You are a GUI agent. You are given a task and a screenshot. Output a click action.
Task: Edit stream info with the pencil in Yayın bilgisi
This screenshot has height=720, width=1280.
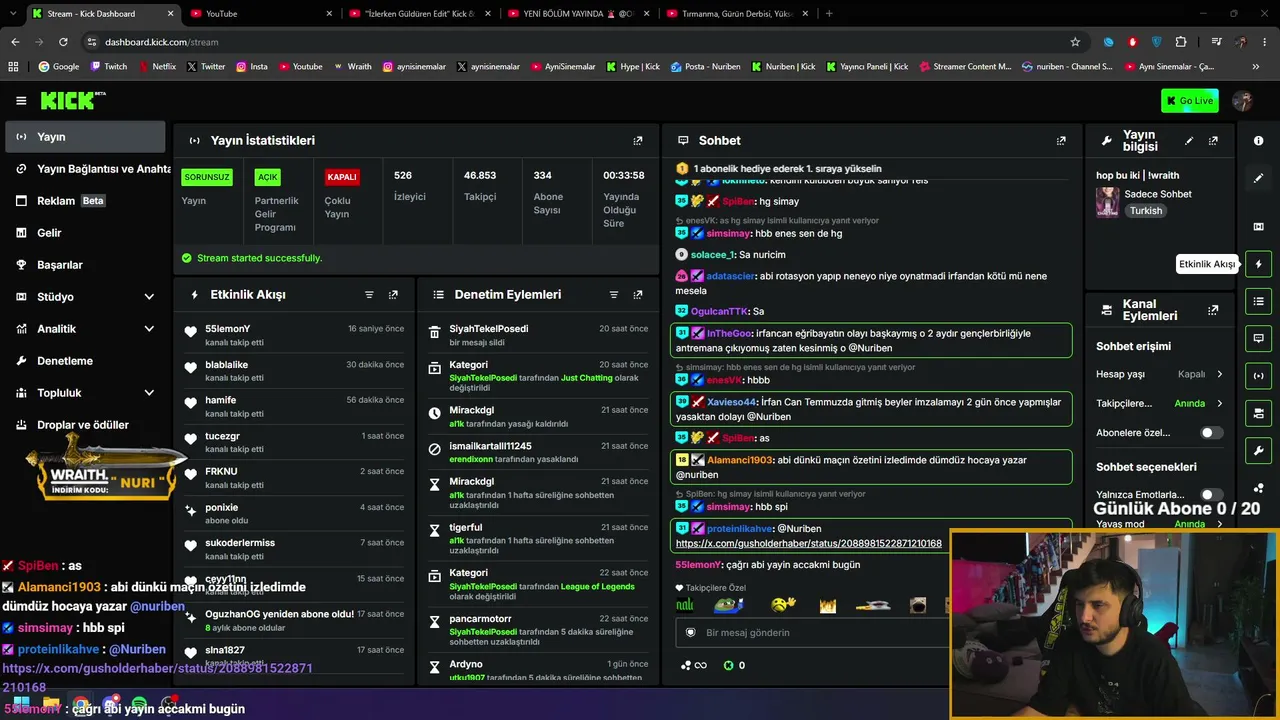[x=1189, y=141]
